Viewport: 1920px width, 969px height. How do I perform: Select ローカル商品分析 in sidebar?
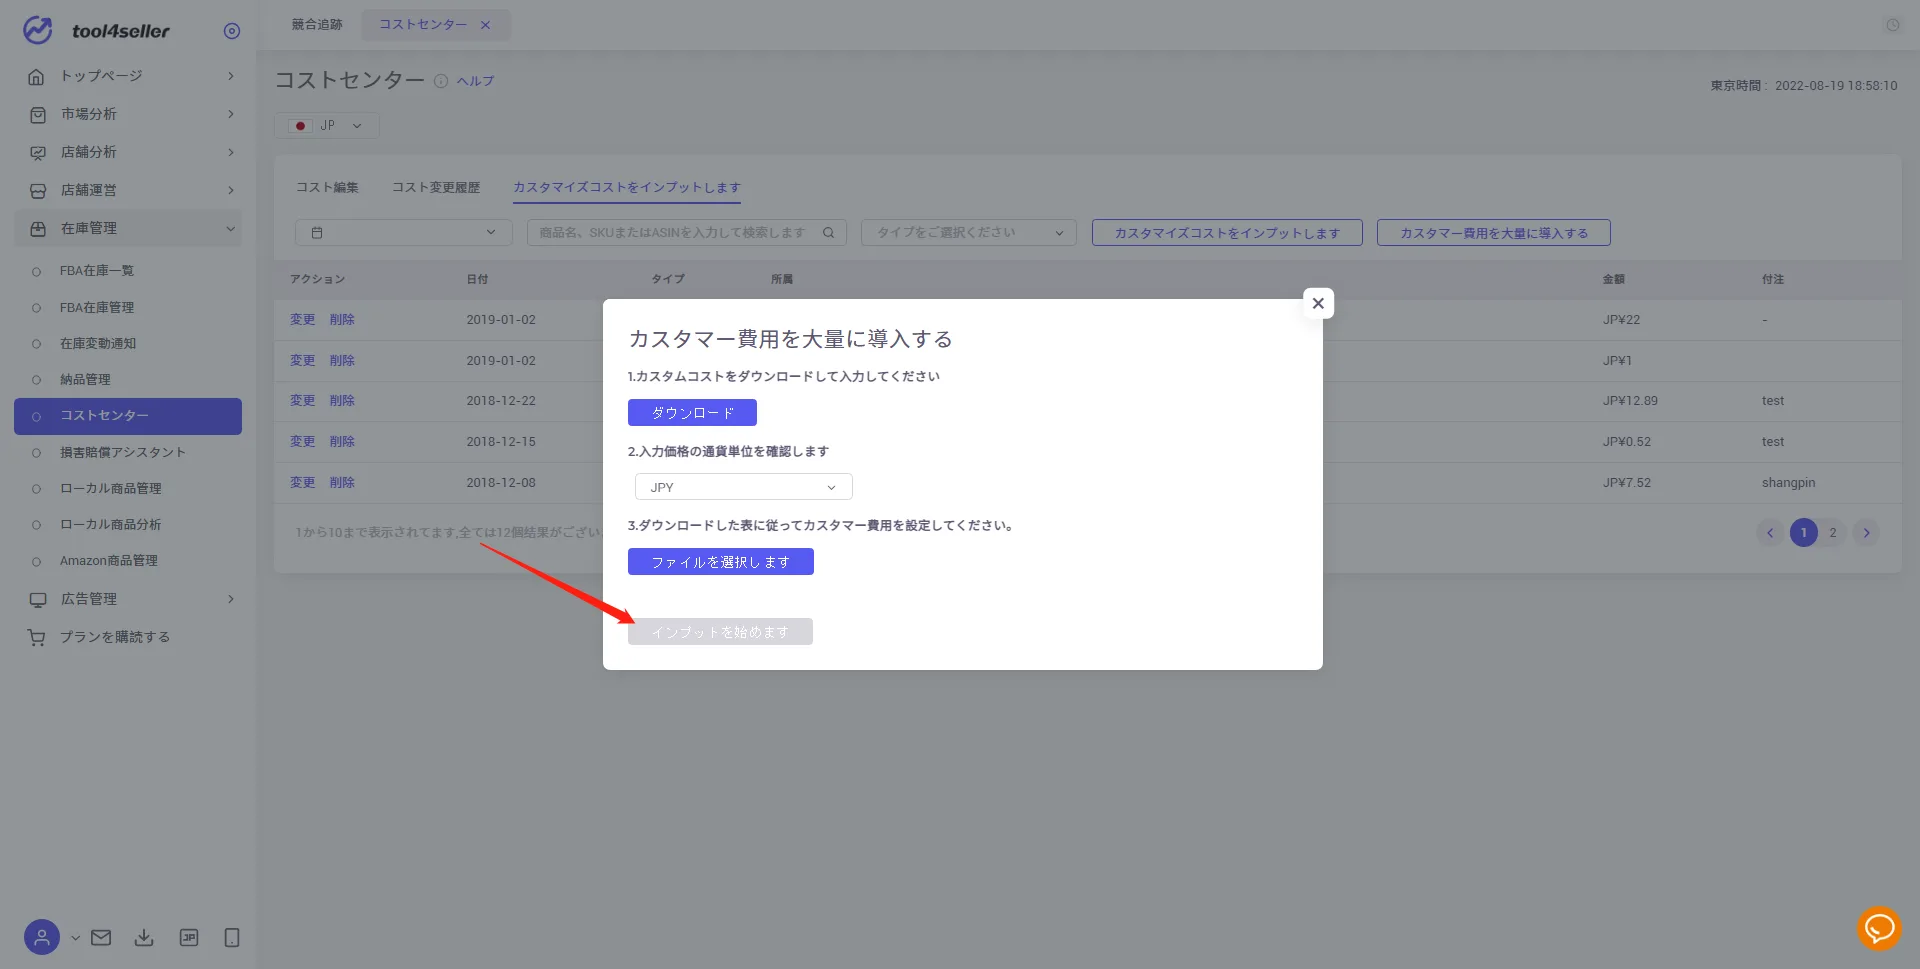[110, 524]
